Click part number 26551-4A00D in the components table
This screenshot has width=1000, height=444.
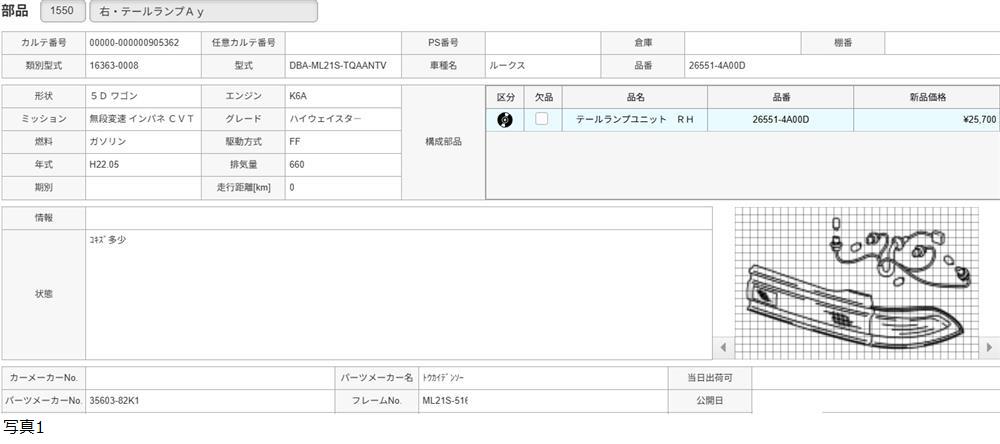(x=780, y=120)
